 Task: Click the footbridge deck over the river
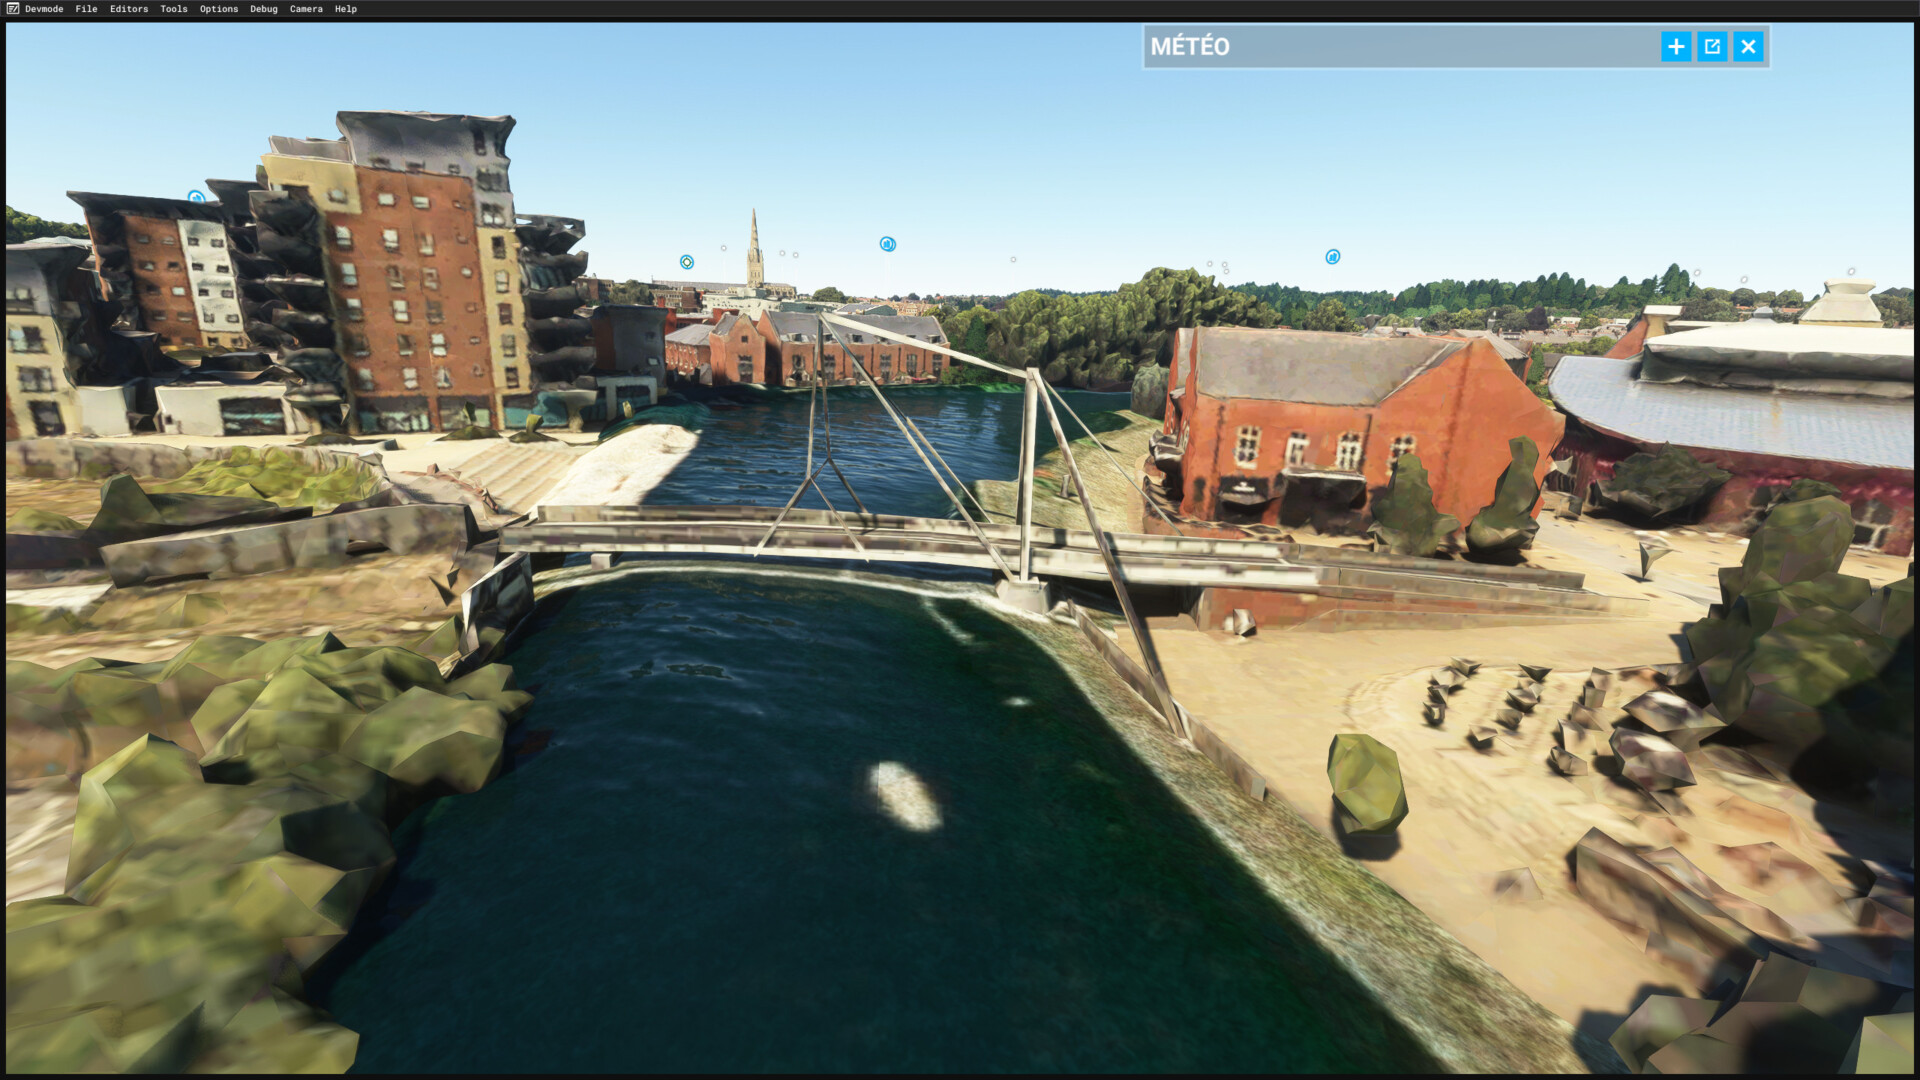coord(900,540)
